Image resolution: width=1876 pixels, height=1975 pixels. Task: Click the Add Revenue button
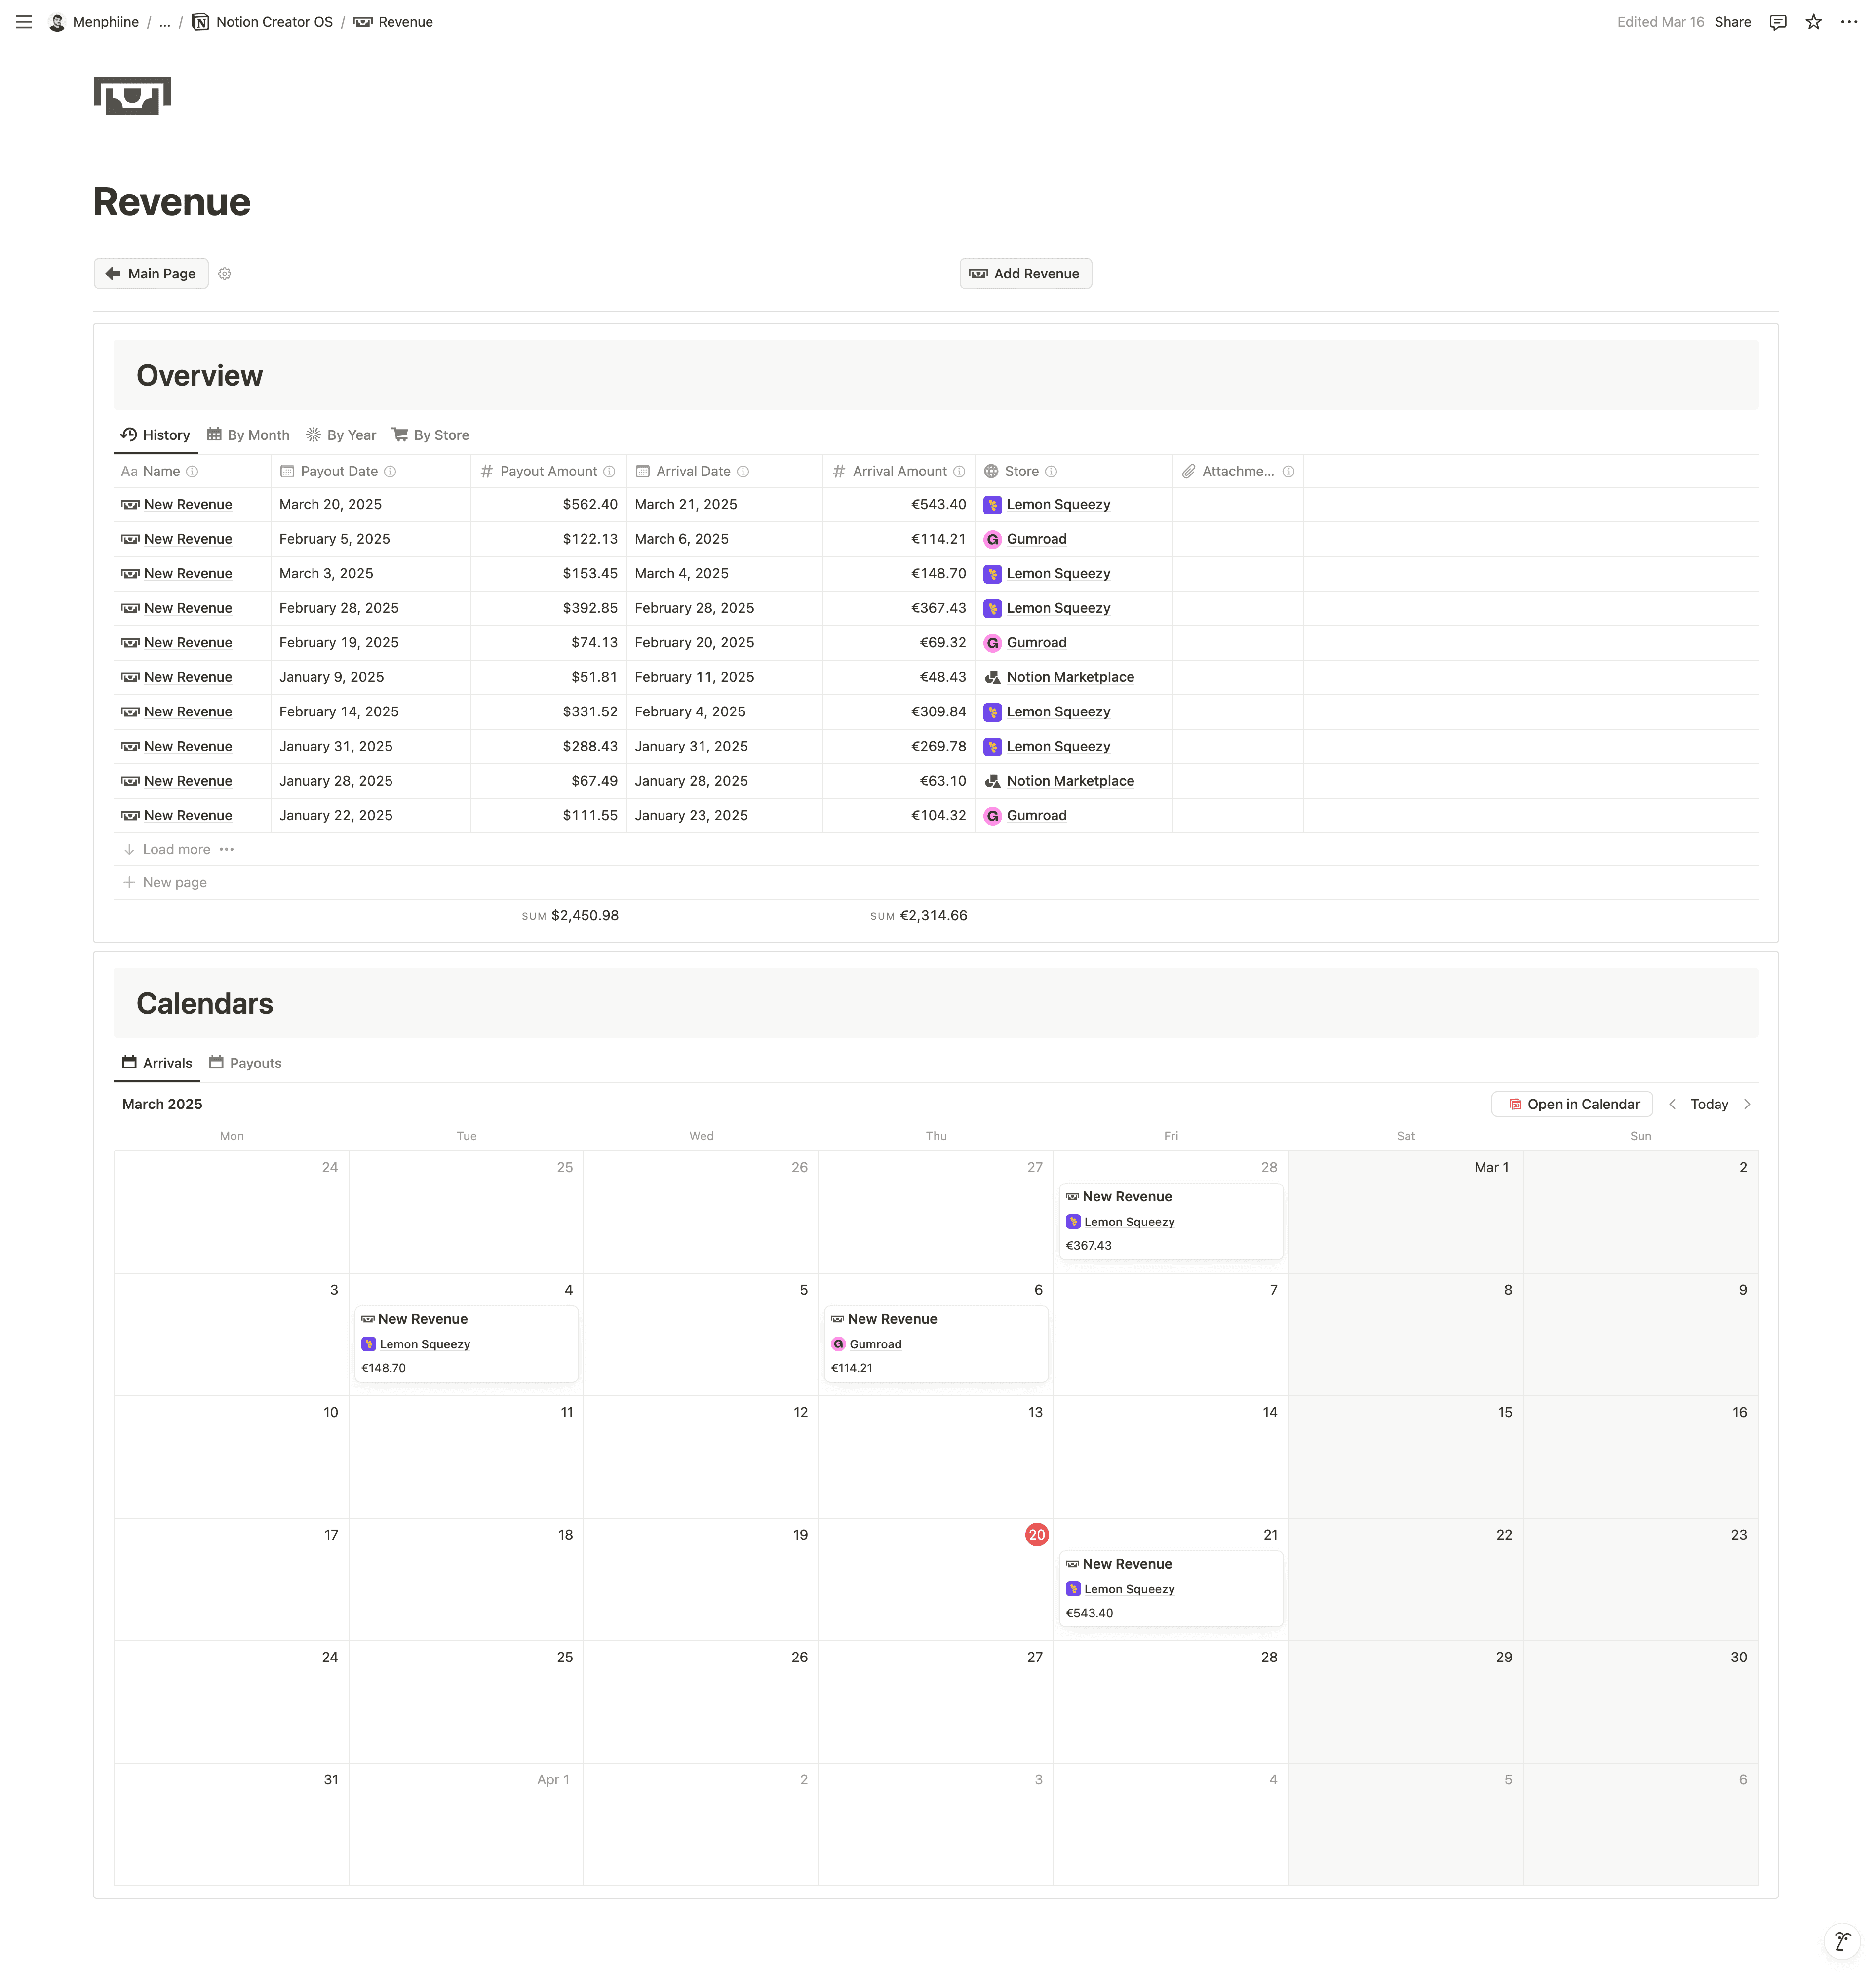point(1025,274)
